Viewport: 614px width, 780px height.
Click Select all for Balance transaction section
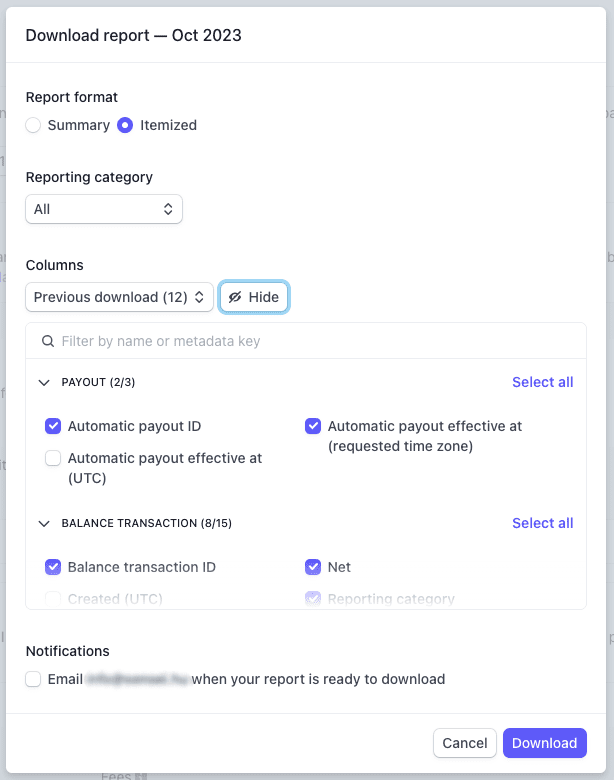pyautogui.click(x=542, y=523)
